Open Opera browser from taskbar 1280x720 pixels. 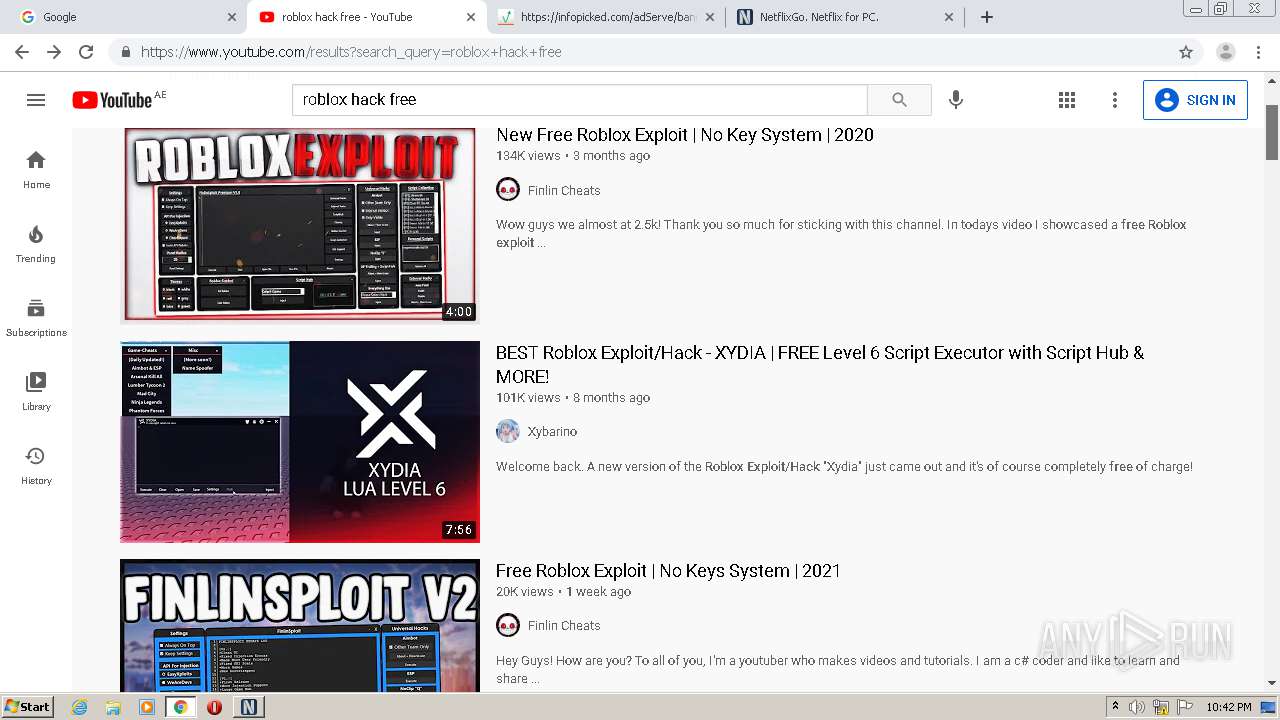(x=214, y=707)
